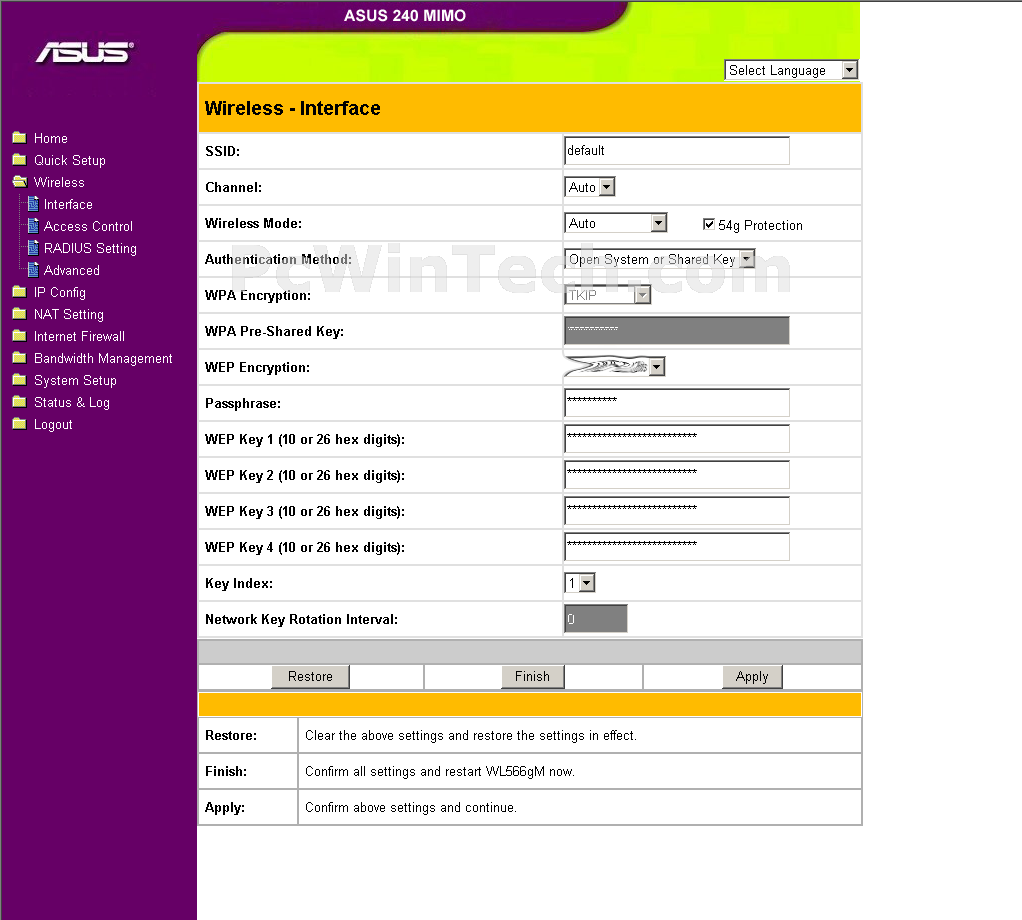The image size is (1022, 920).
Task: Select the Wireless menu label
Action: [x=59, y=182]
